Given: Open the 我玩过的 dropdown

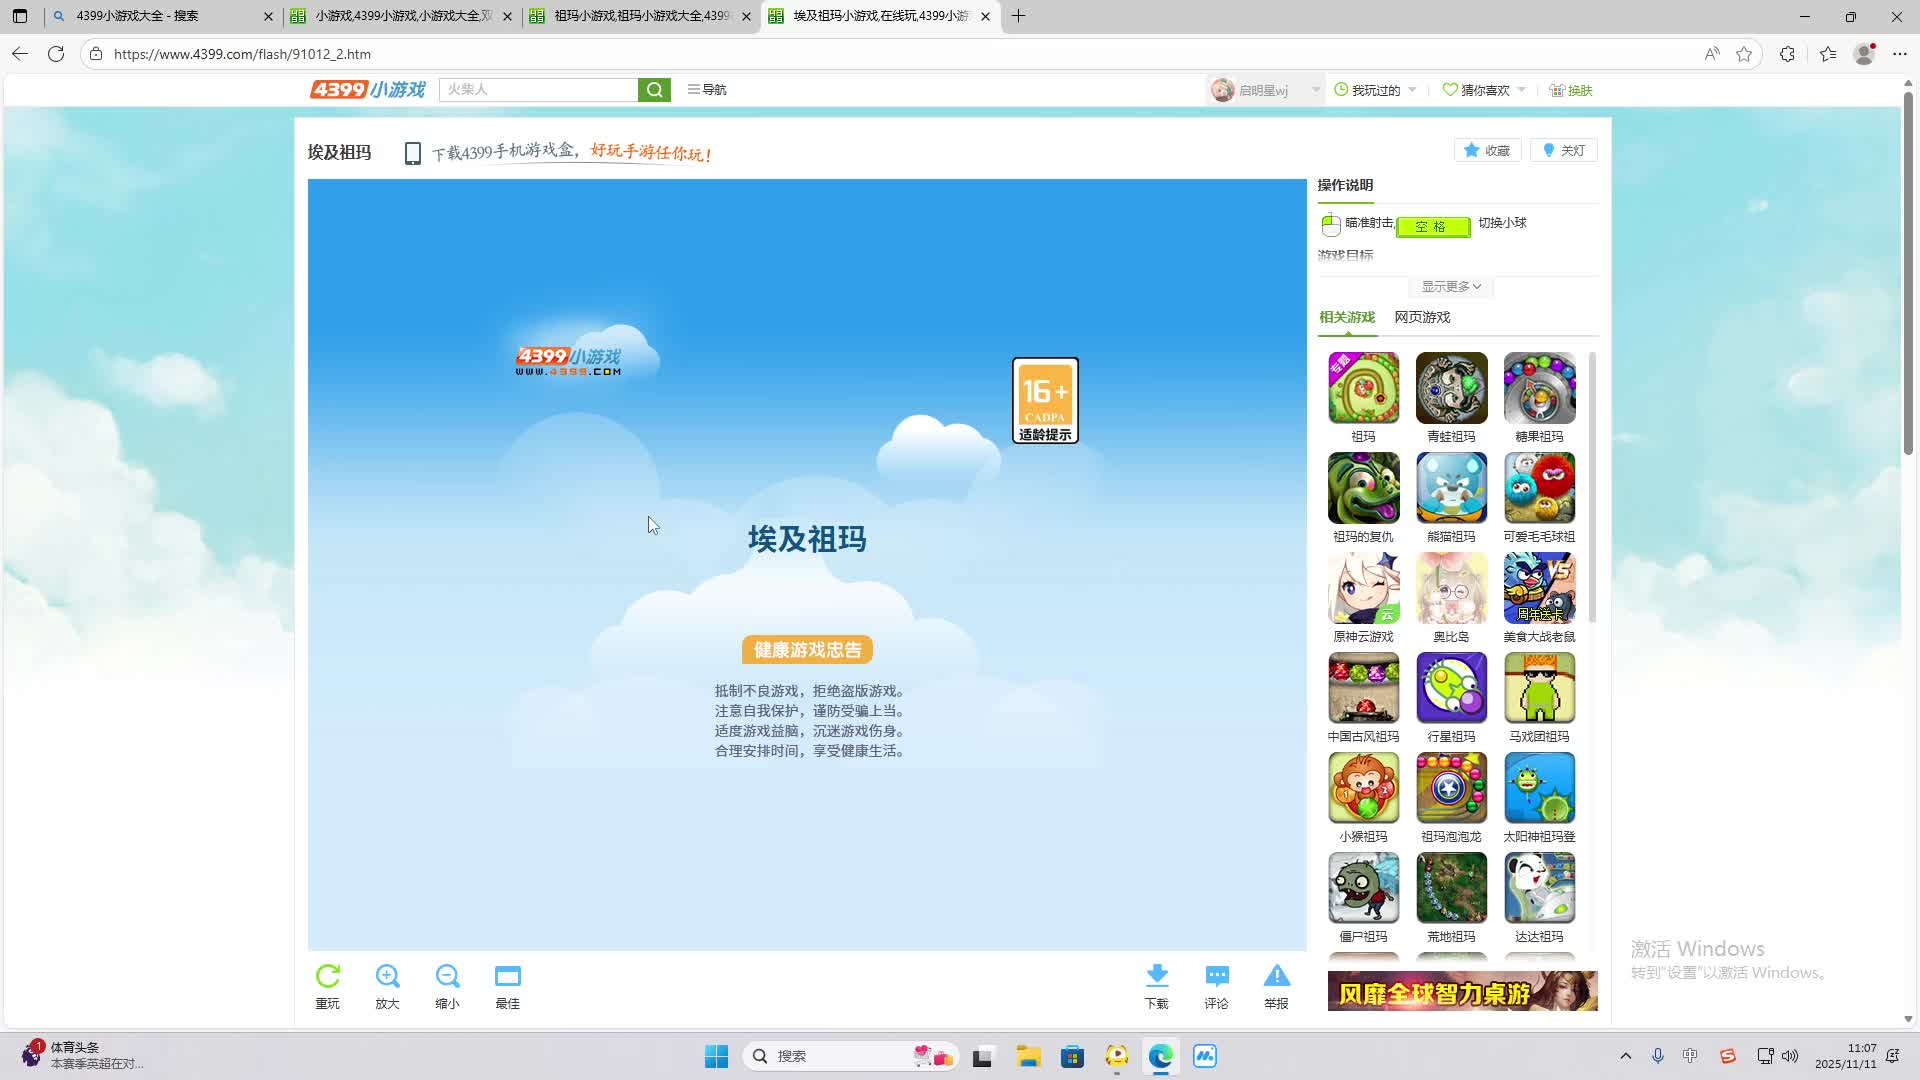Looking at the screenshot, I should pos(1376,90).
